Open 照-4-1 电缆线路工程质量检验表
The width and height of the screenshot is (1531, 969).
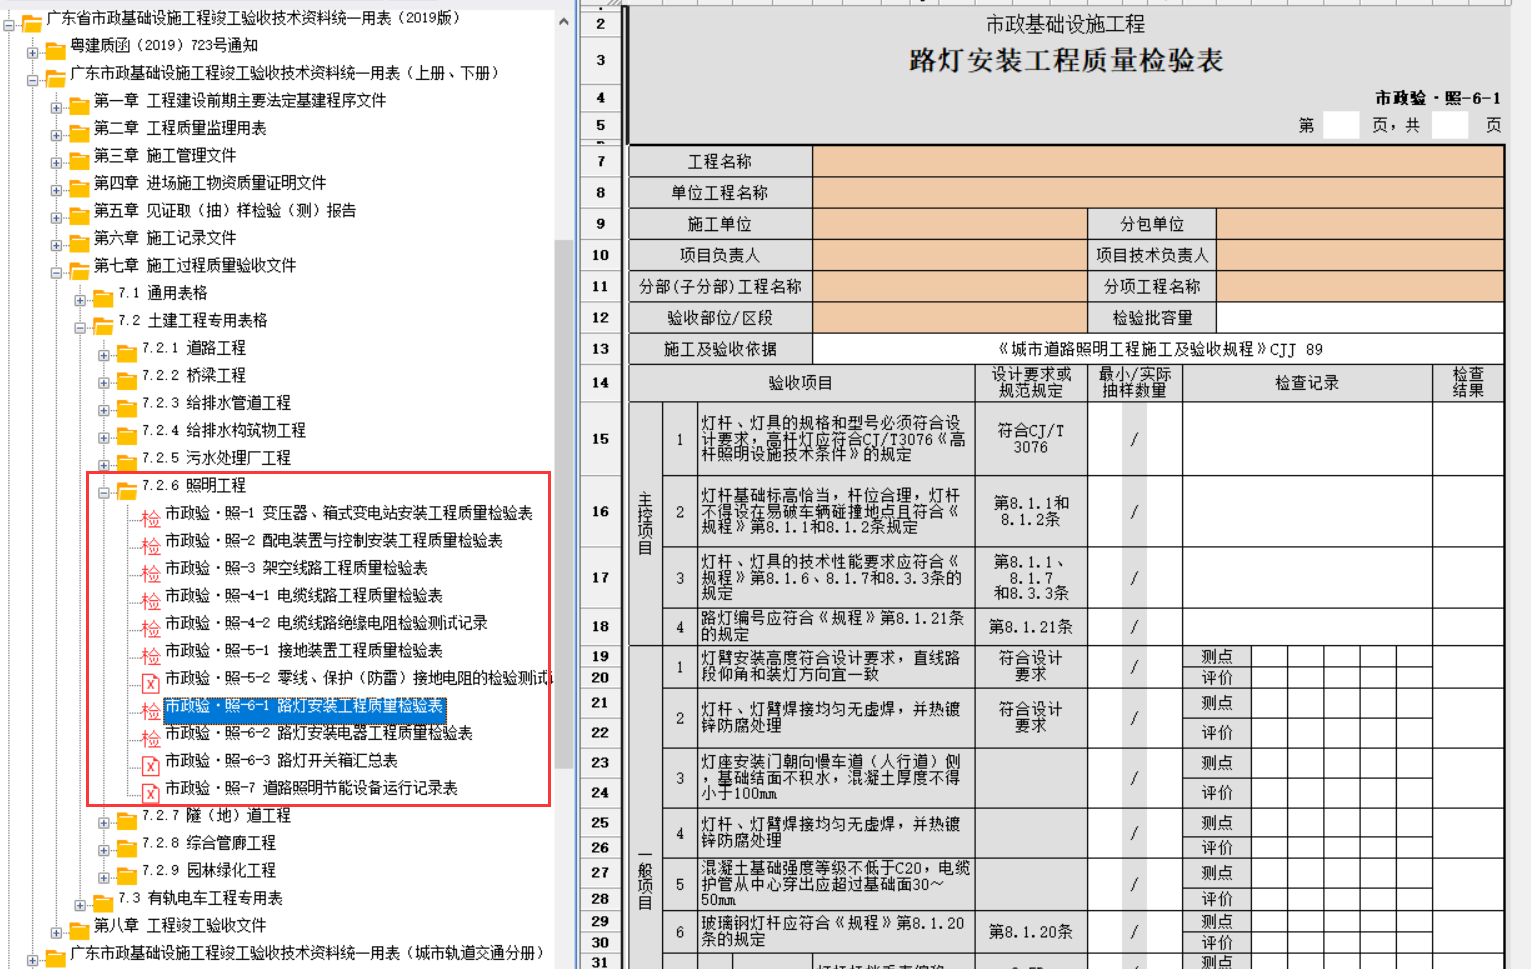click(x=303, y=595)
